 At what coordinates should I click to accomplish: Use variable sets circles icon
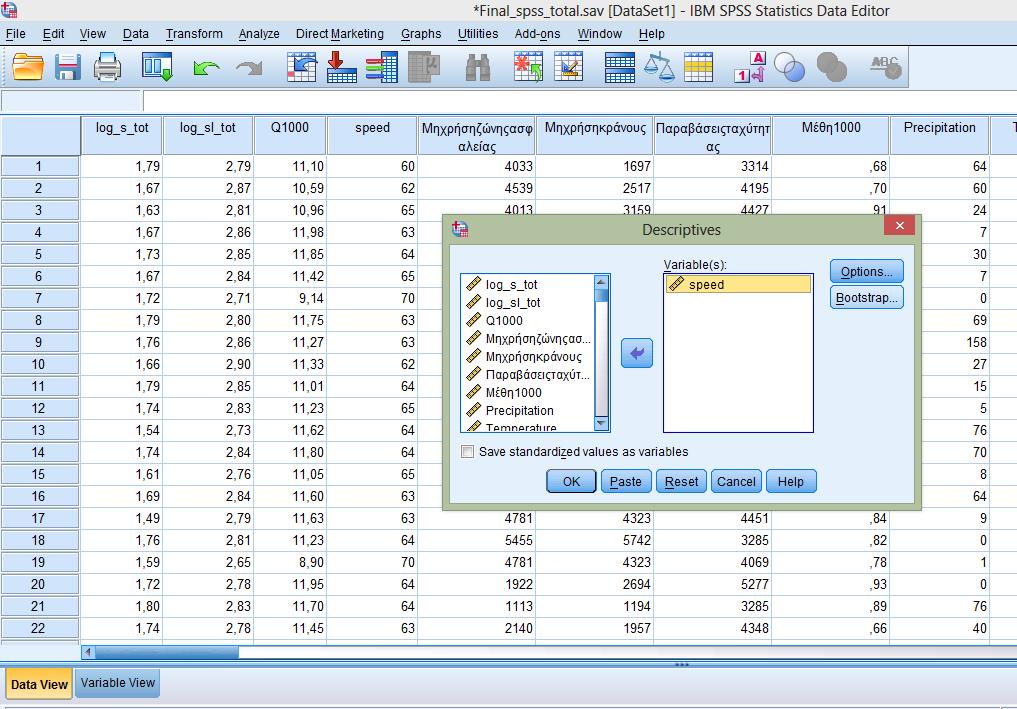(x=789, y=67)
